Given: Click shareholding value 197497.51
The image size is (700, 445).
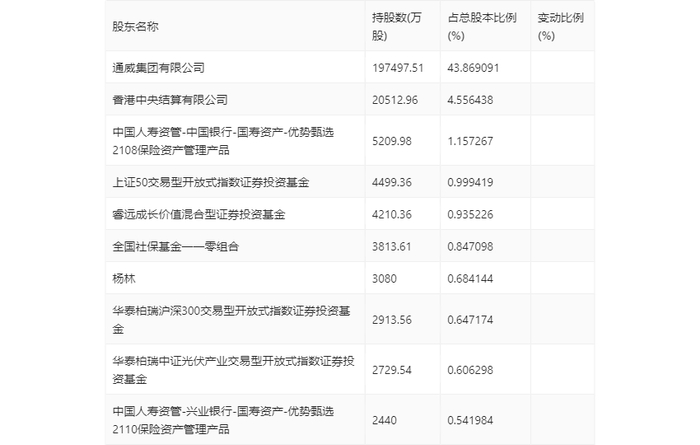Looking at the screenshot, I should coord(398,68).
